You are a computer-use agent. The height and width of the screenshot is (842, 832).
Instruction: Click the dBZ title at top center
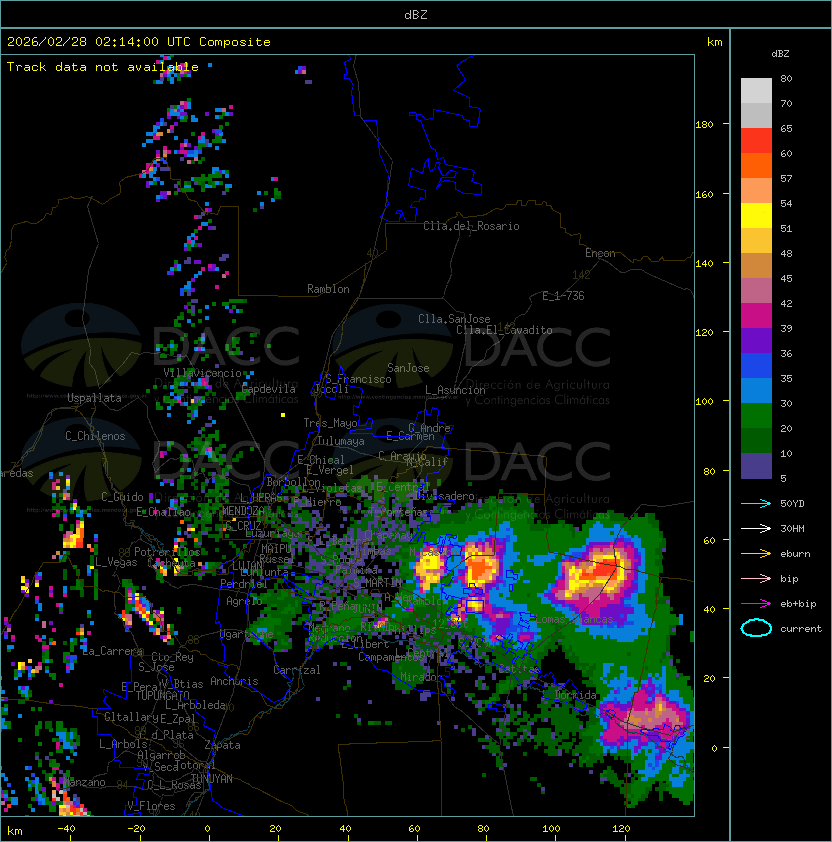pyautogui.click(x=416, y=14)
